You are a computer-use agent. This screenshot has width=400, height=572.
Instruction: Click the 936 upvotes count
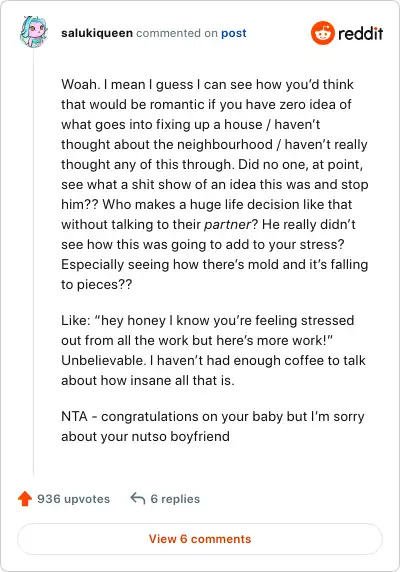coord(74,499)
